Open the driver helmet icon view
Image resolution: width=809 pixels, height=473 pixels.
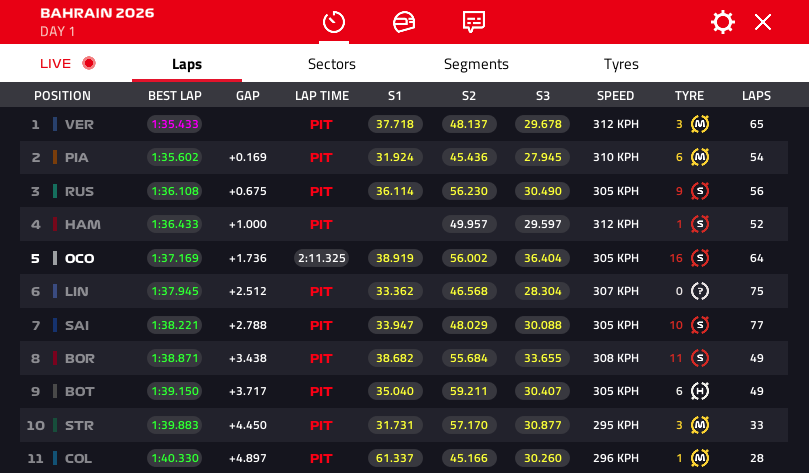coord(404,22)
